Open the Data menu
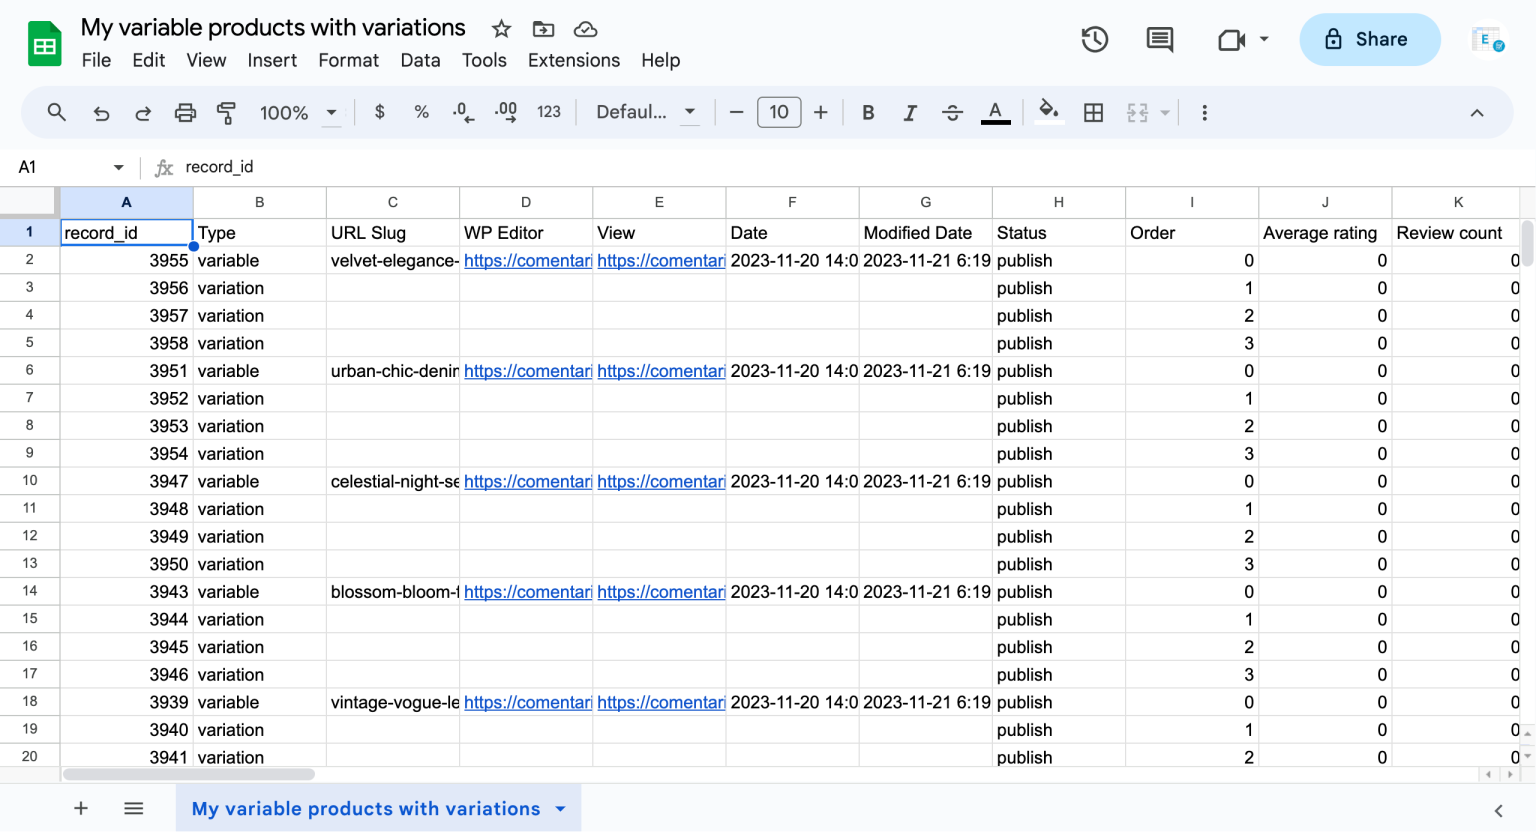 point(420,60)
